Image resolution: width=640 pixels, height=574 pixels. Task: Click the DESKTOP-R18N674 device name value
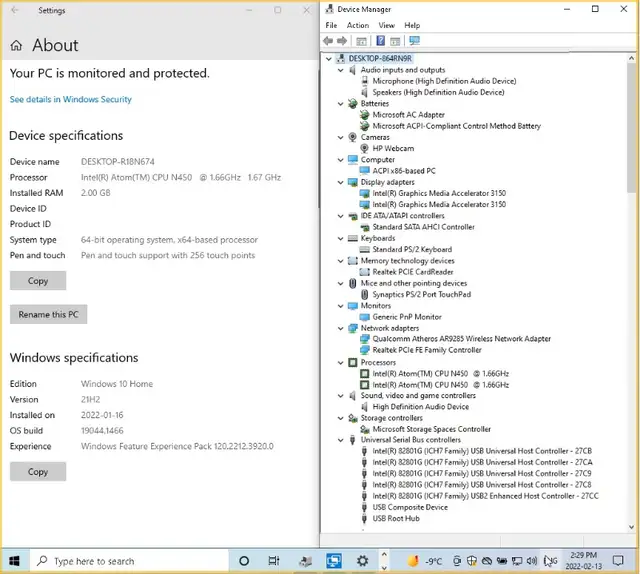[118, 162]
